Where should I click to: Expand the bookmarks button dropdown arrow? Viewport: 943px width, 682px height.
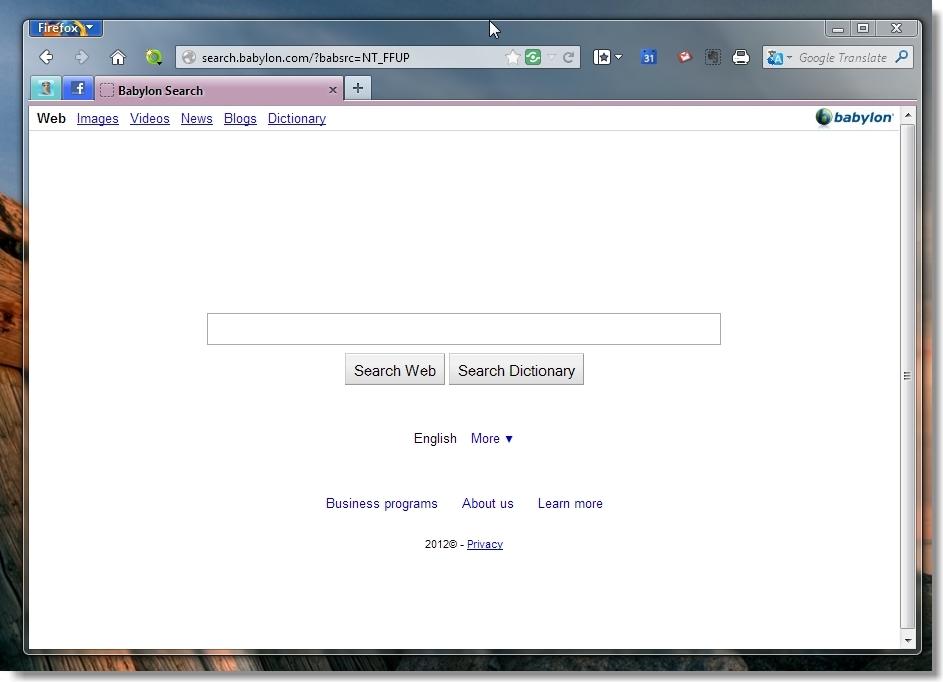point(618,57)
